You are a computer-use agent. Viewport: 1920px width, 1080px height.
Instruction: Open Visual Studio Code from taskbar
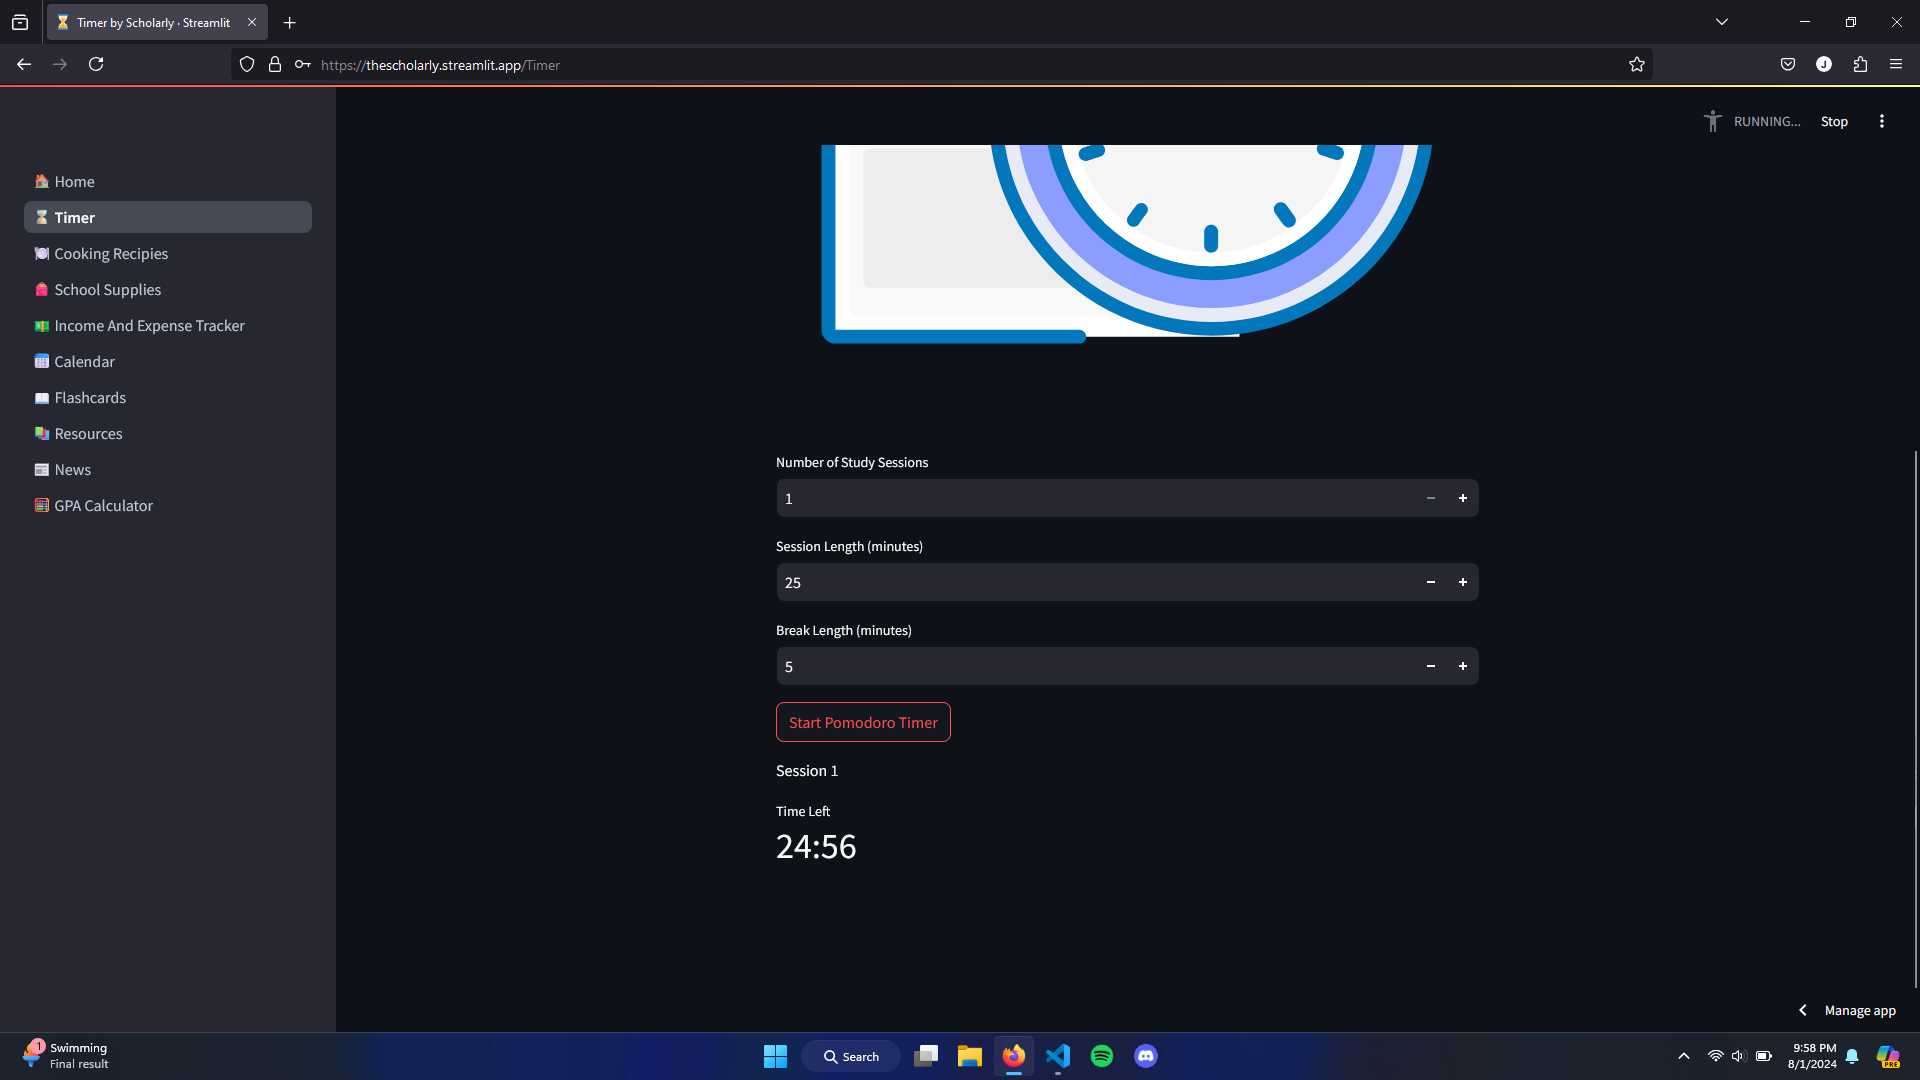1058,1056
